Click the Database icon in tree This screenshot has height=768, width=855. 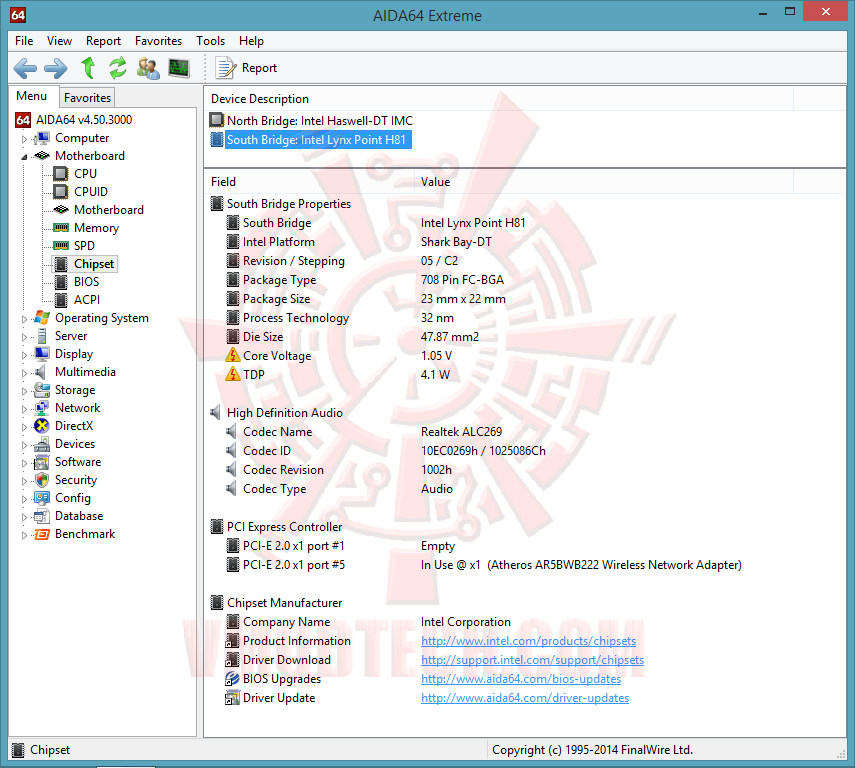[42, 515]
